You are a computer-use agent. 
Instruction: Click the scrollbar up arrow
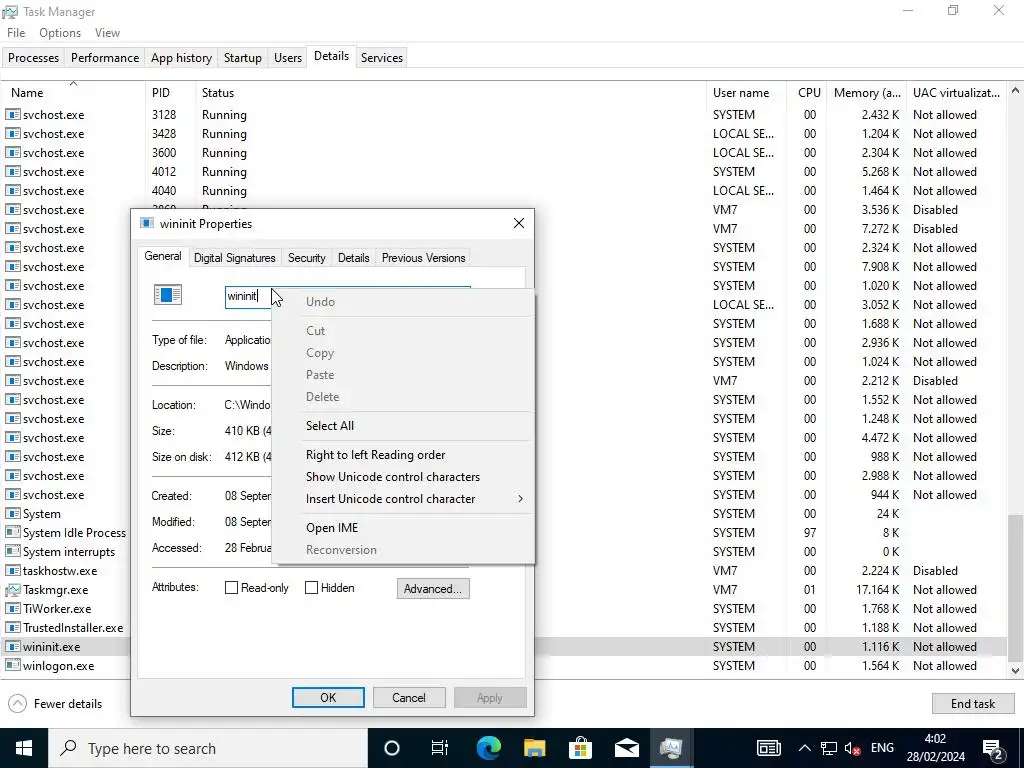pos(1015,91)
